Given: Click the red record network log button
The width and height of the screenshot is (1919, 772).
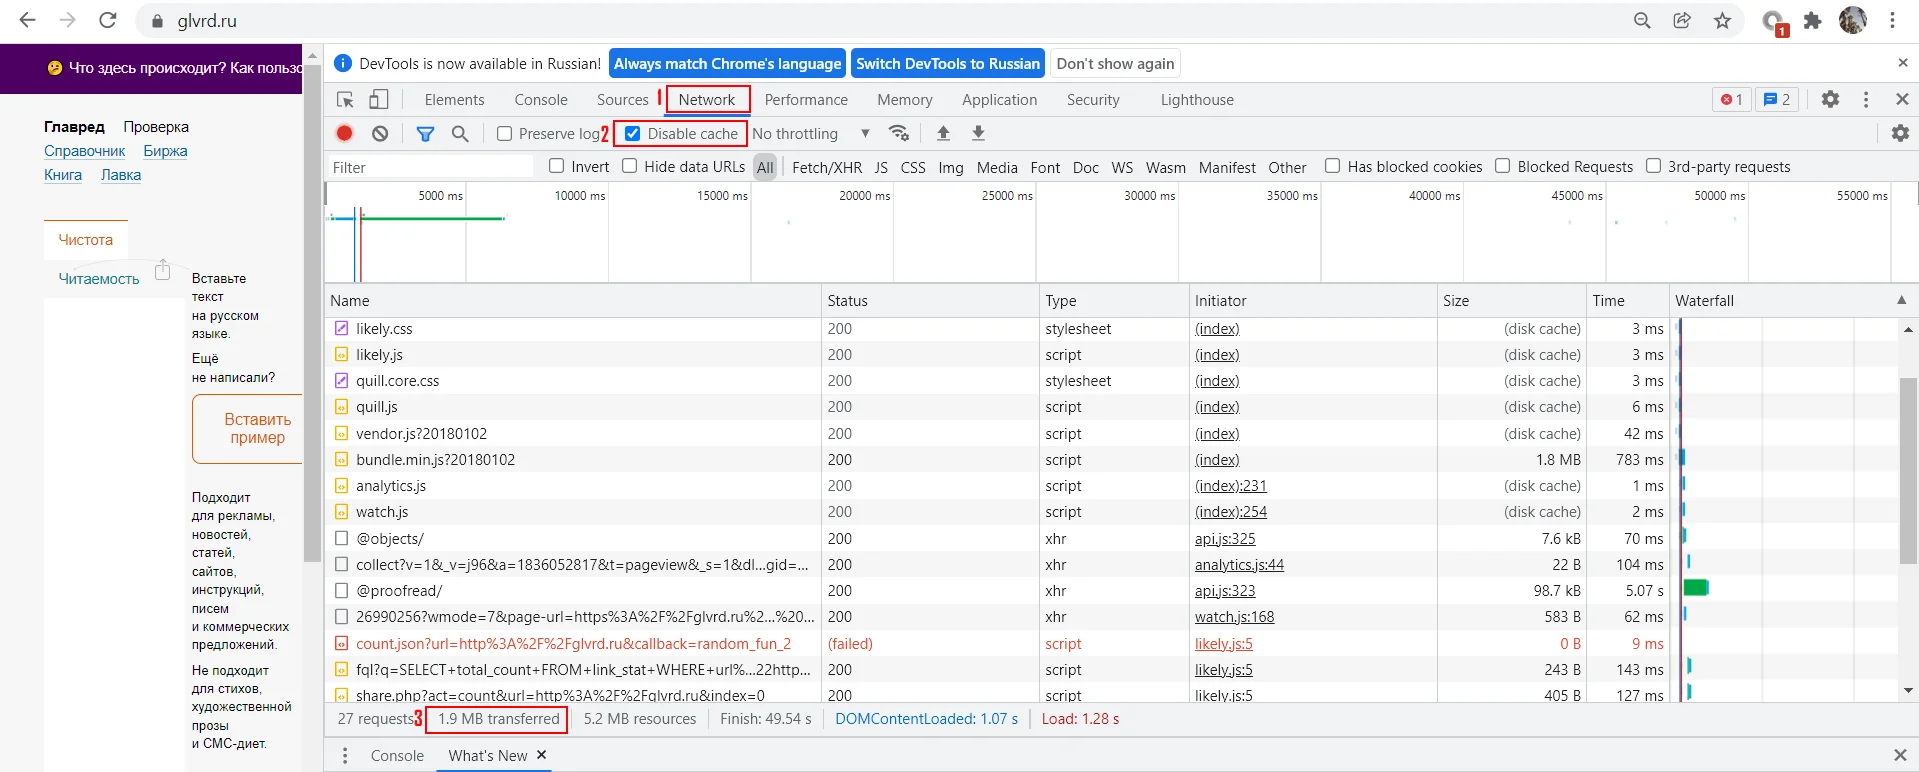Looking at the screenshot, I should pos(345,133).
